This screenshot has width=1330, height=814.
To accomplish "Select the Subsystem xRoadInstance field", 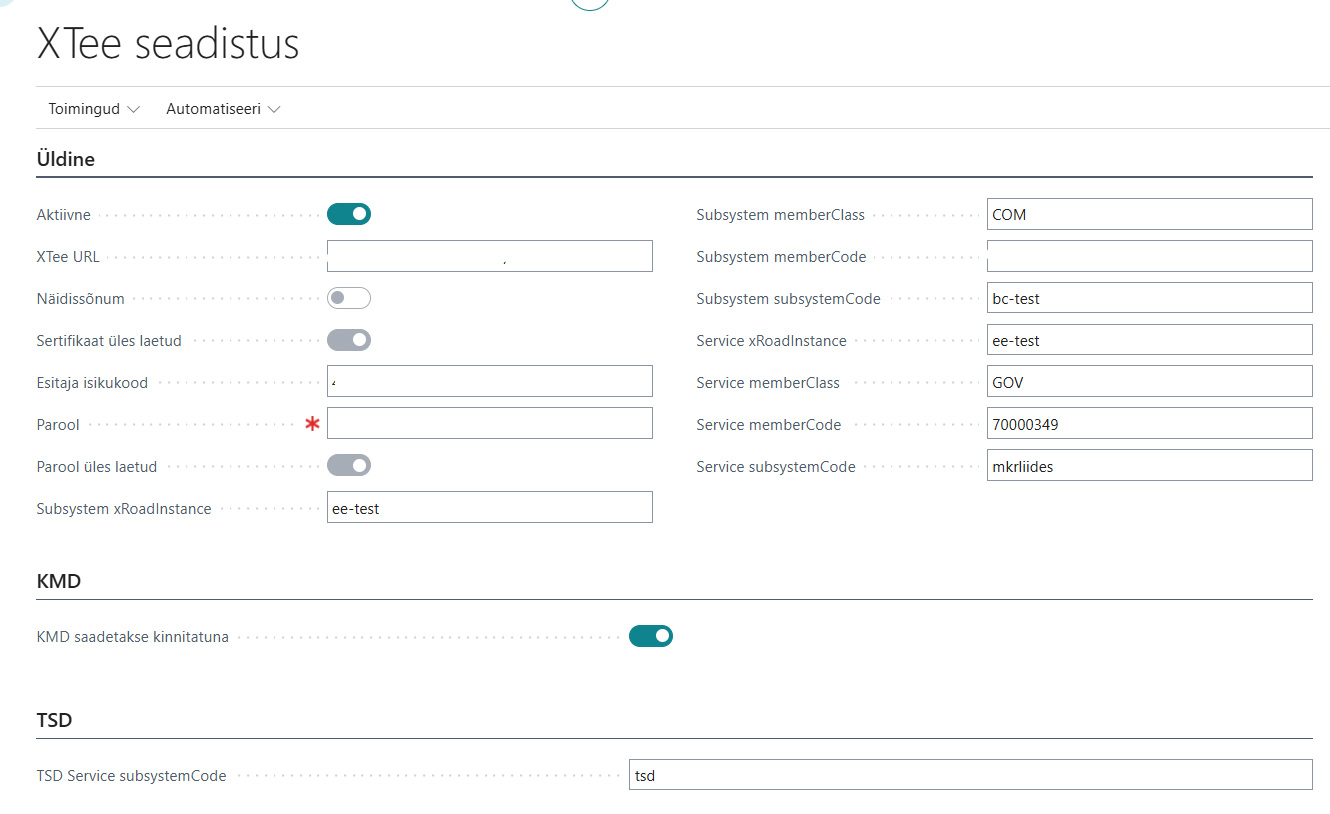I will [489, 507].
